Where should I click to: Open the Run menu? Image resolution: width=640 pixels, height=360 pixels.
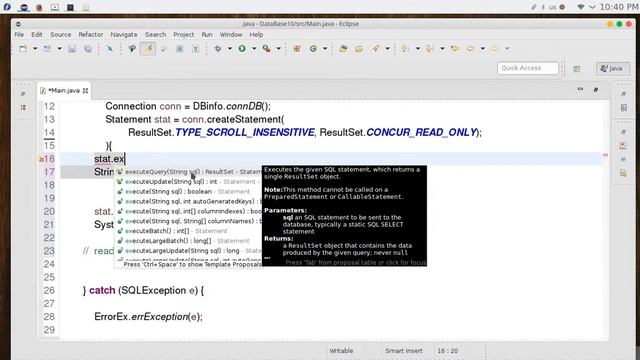pyautogui.click(x=207, y=35)
